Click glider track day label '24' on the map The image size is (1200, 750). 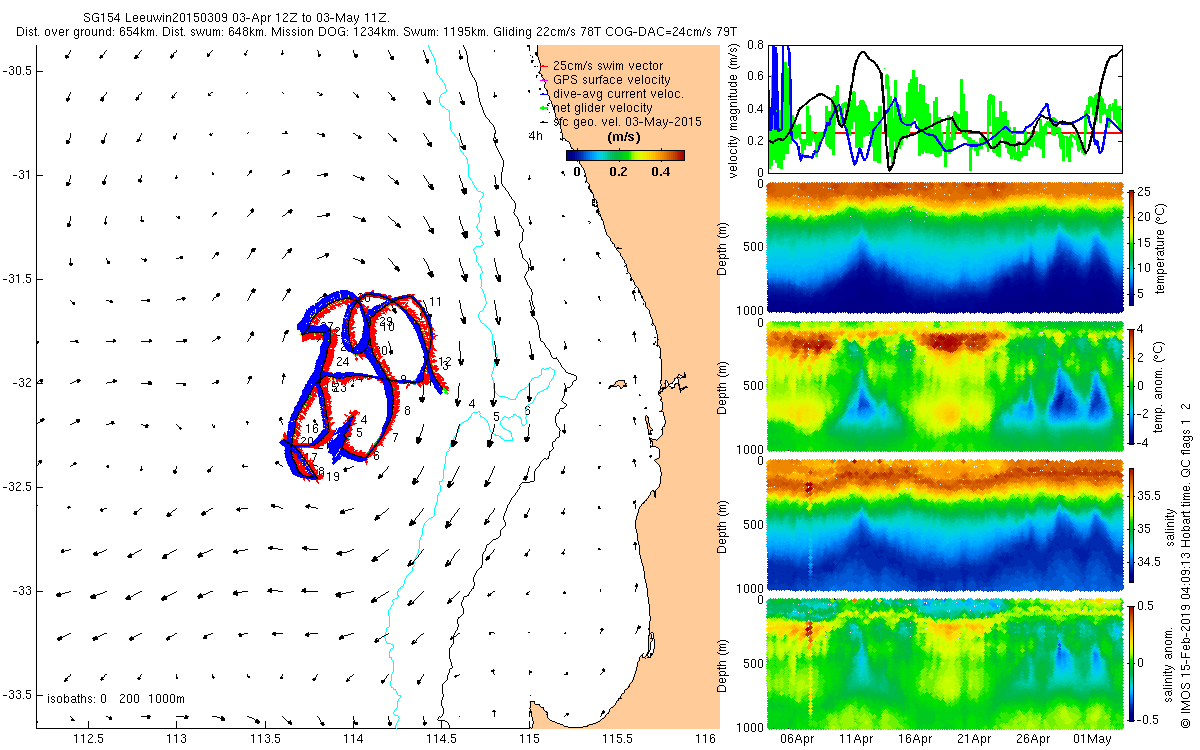tap(343, 361)
